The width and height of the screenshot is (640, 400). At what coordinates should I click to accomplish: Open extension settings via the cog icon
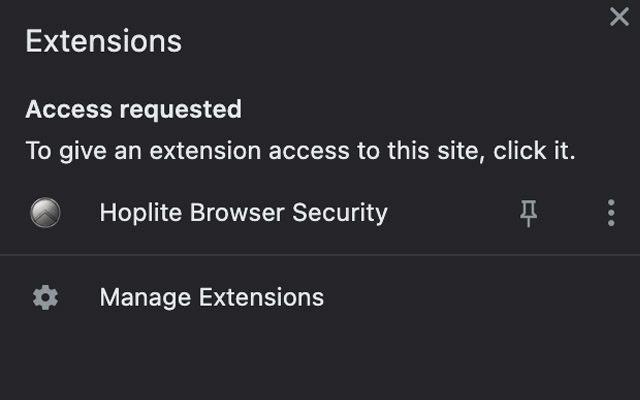[45, 297]
